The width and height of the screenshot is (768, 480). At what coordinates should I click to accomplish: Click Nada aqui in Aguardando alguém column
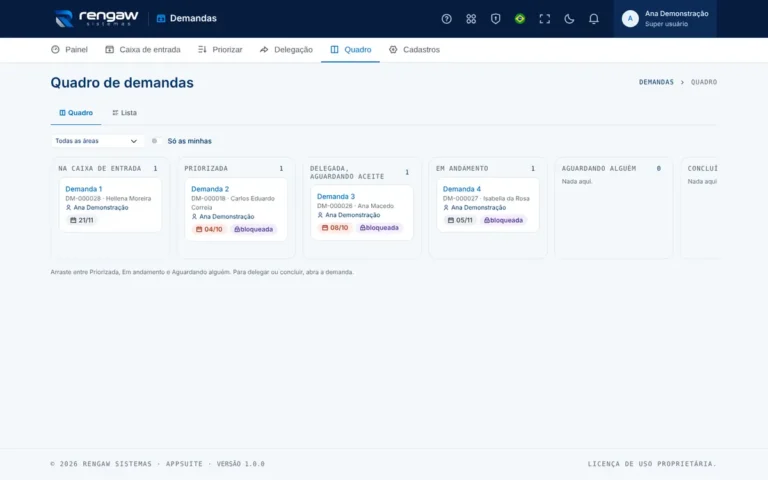pyautogui.click(x=577, y=181)
